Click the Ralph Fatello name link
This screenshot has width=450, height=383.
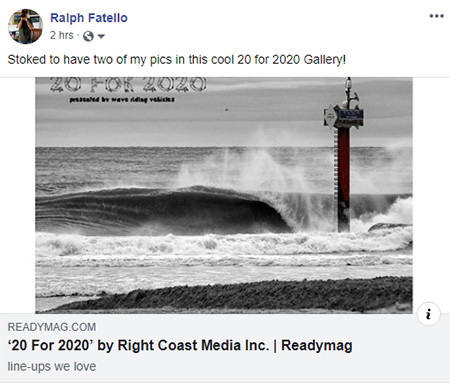point(89,18)
